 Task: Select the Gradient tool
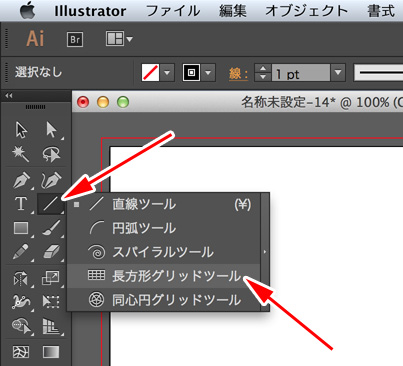pos(51,352)
